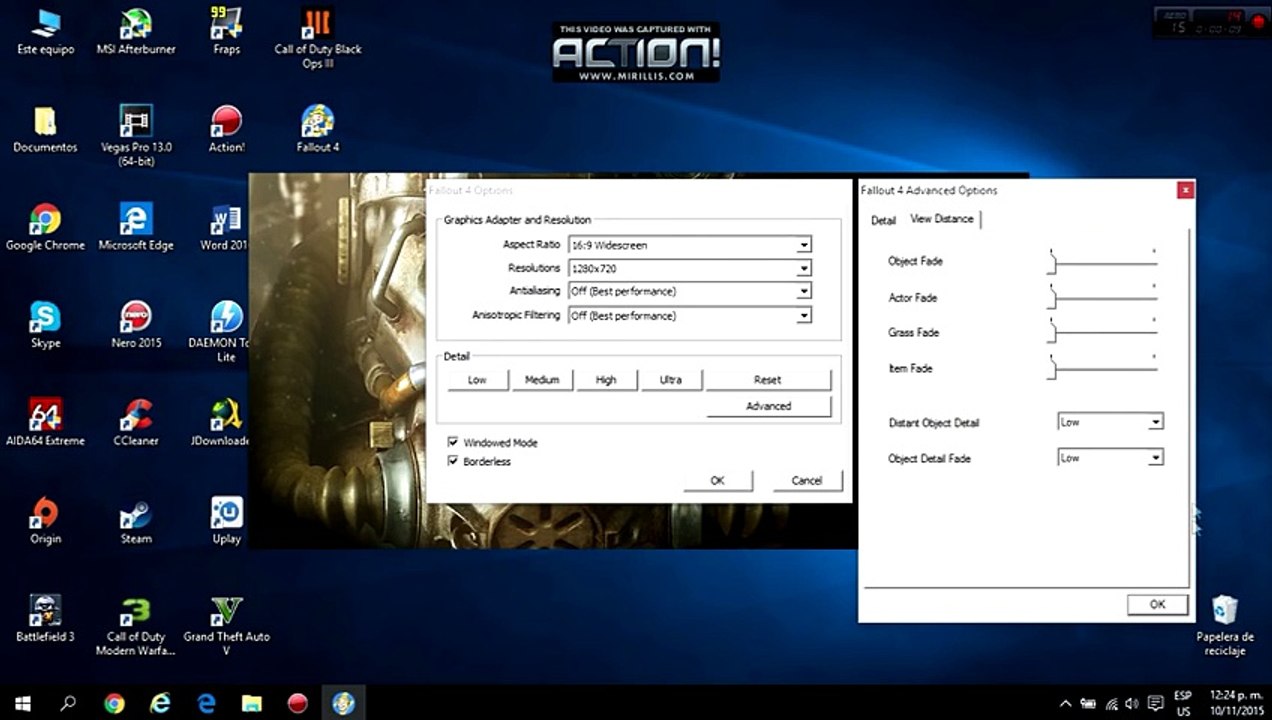Screen dimensions: 1272x720
Task: Click the ESP US language indicator
Action: (x=1183, y=703)
